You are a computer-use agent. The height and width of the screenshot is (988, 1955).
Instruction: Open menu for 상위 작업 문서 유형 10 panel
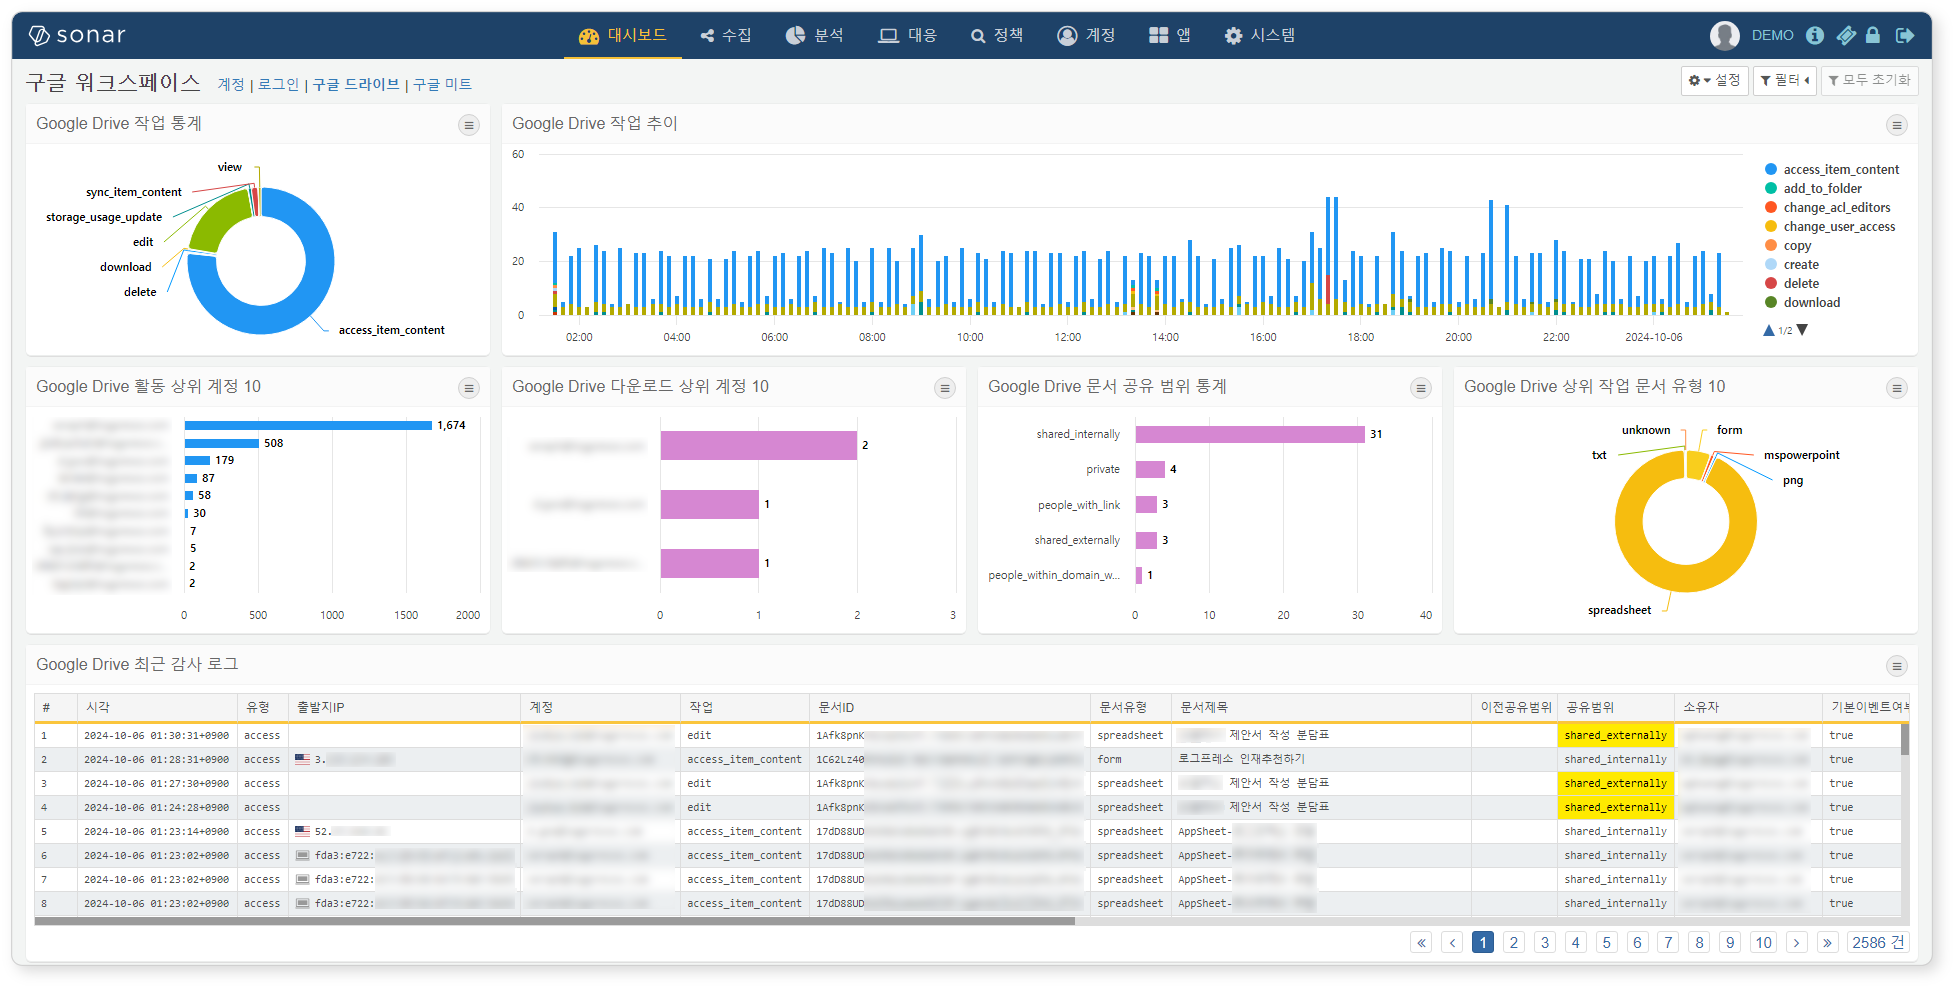[1896, 388]
